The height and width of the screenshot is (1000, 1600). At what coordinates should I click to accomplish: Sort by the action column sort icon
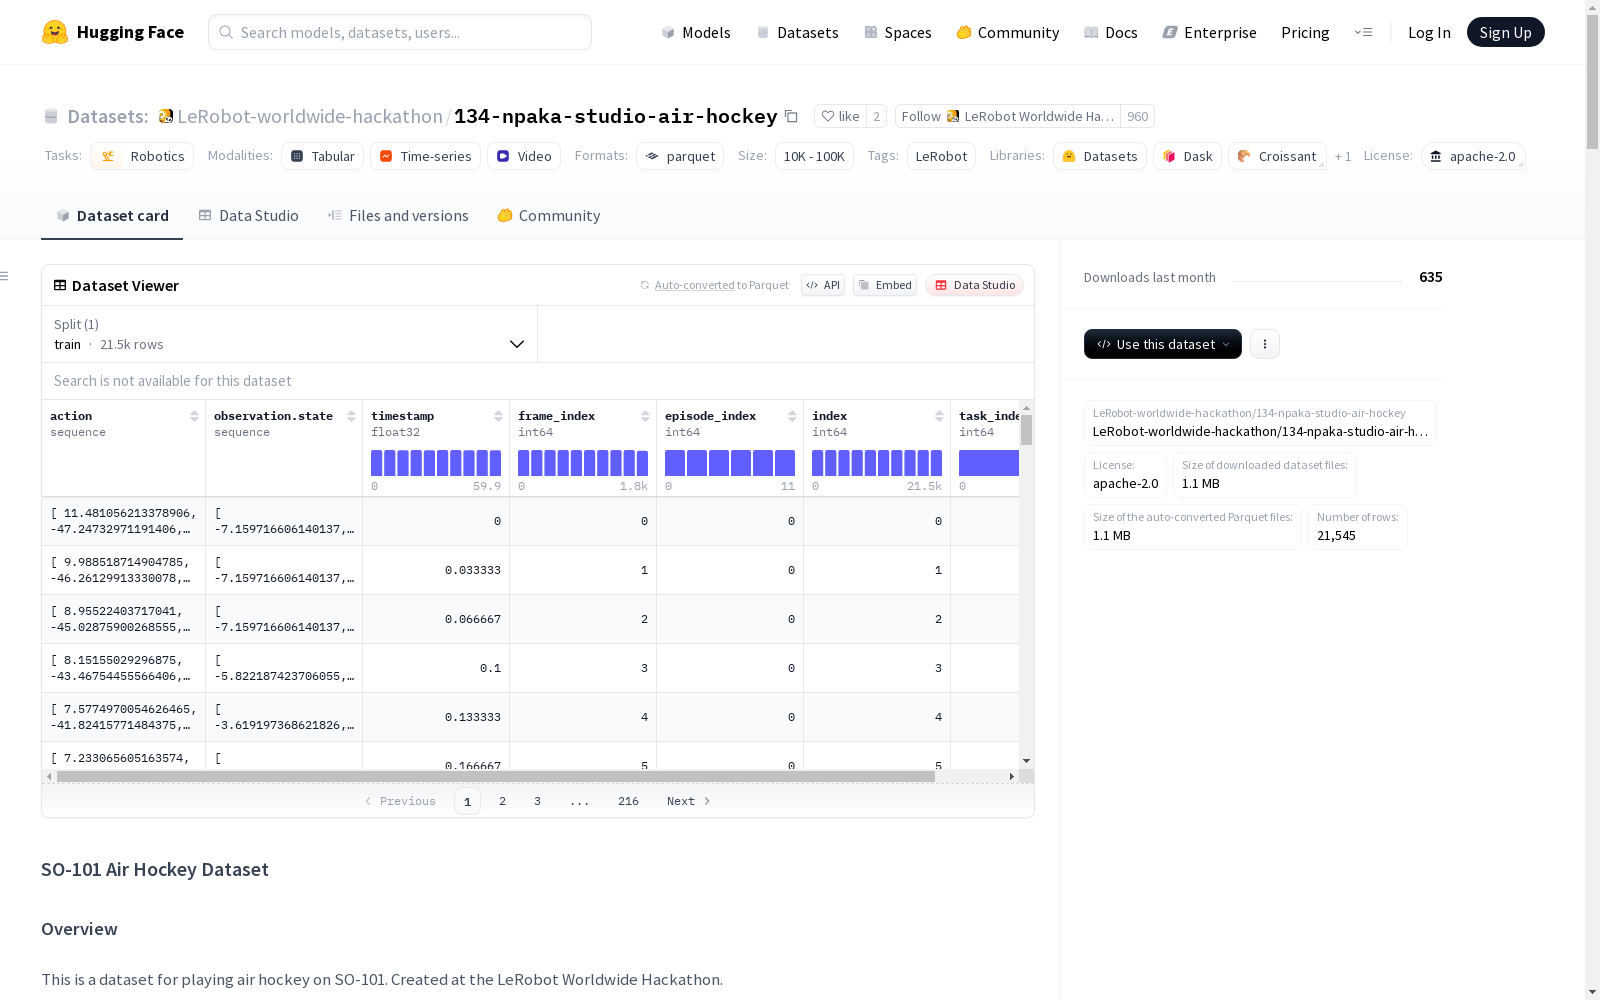(x=194, y=416)
